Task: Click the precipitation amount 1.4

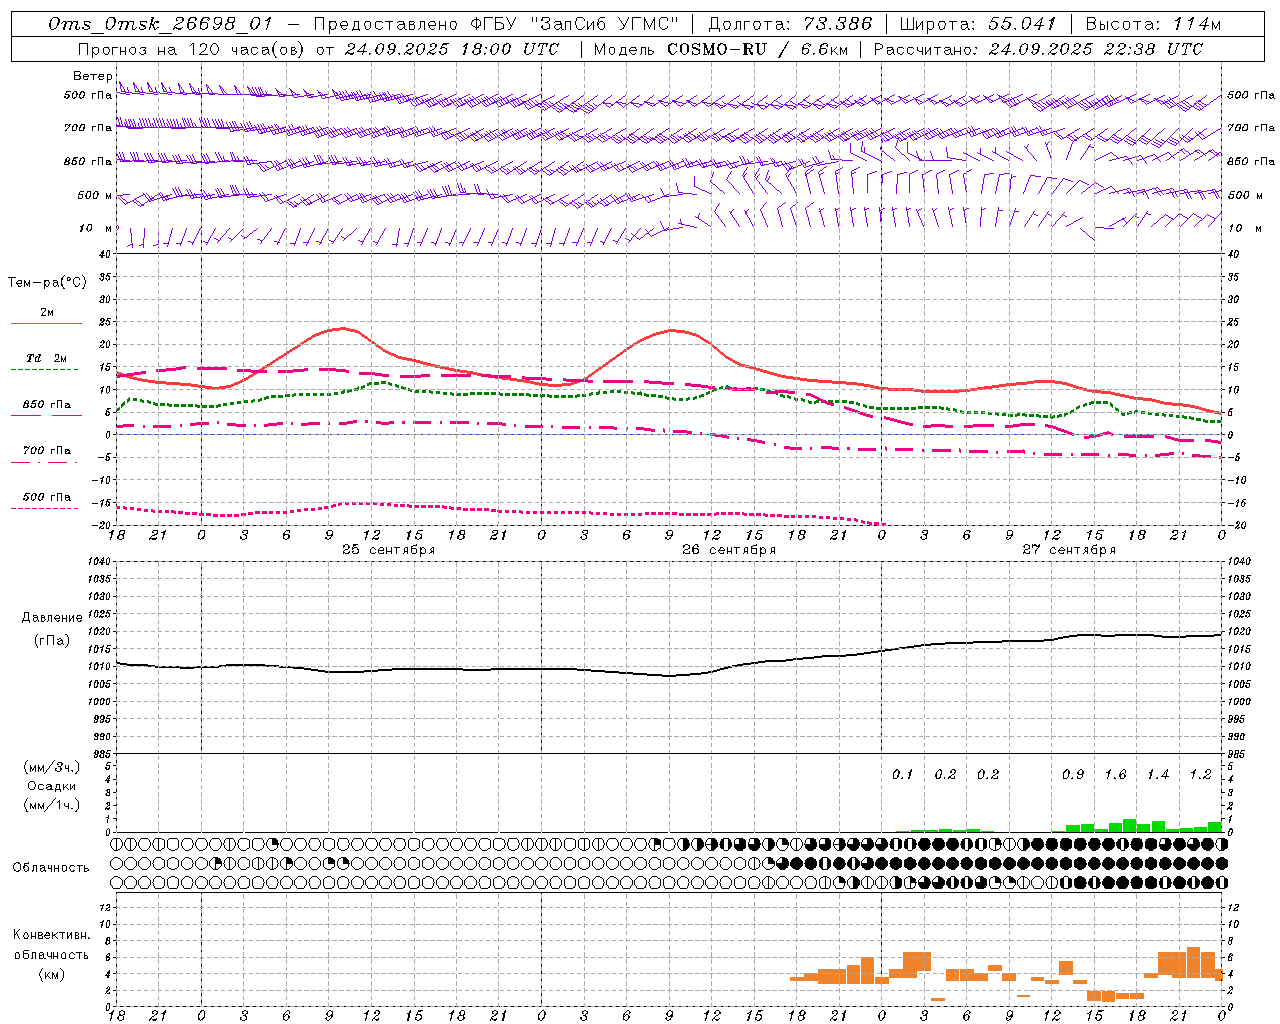Action: pyautogui.click(x=1158, y=775)
